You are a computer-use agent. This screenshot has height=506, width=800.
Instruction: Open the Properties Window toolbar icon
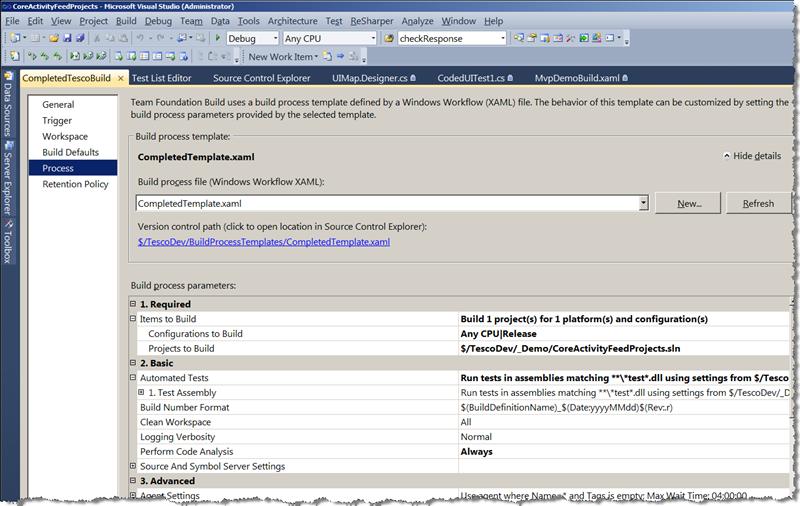(532, 38)
